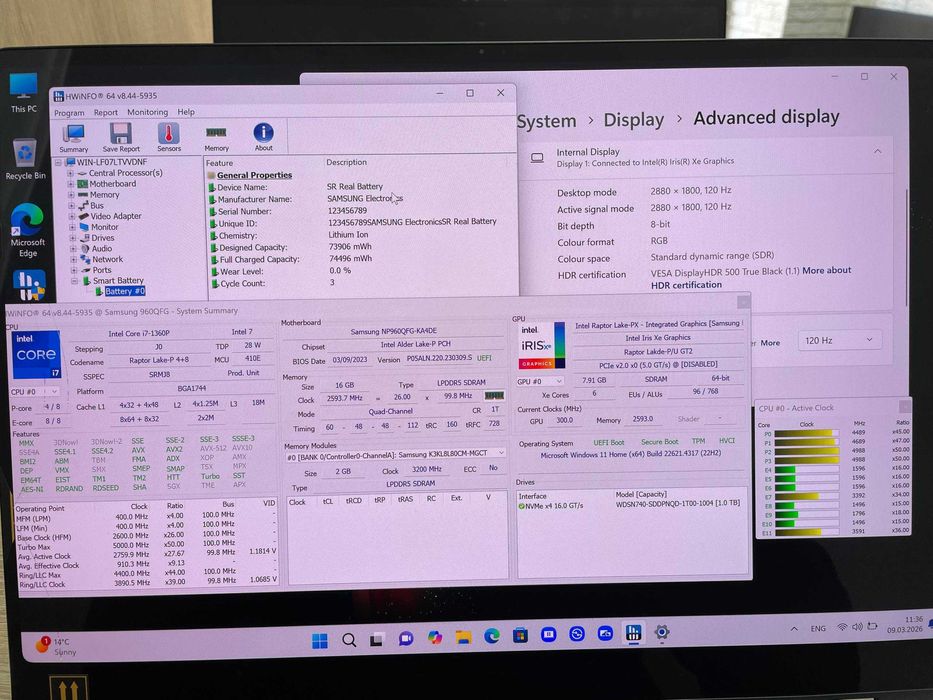
Task: Collapse the Smart Battery tree node
Action: tap(74, 281)
